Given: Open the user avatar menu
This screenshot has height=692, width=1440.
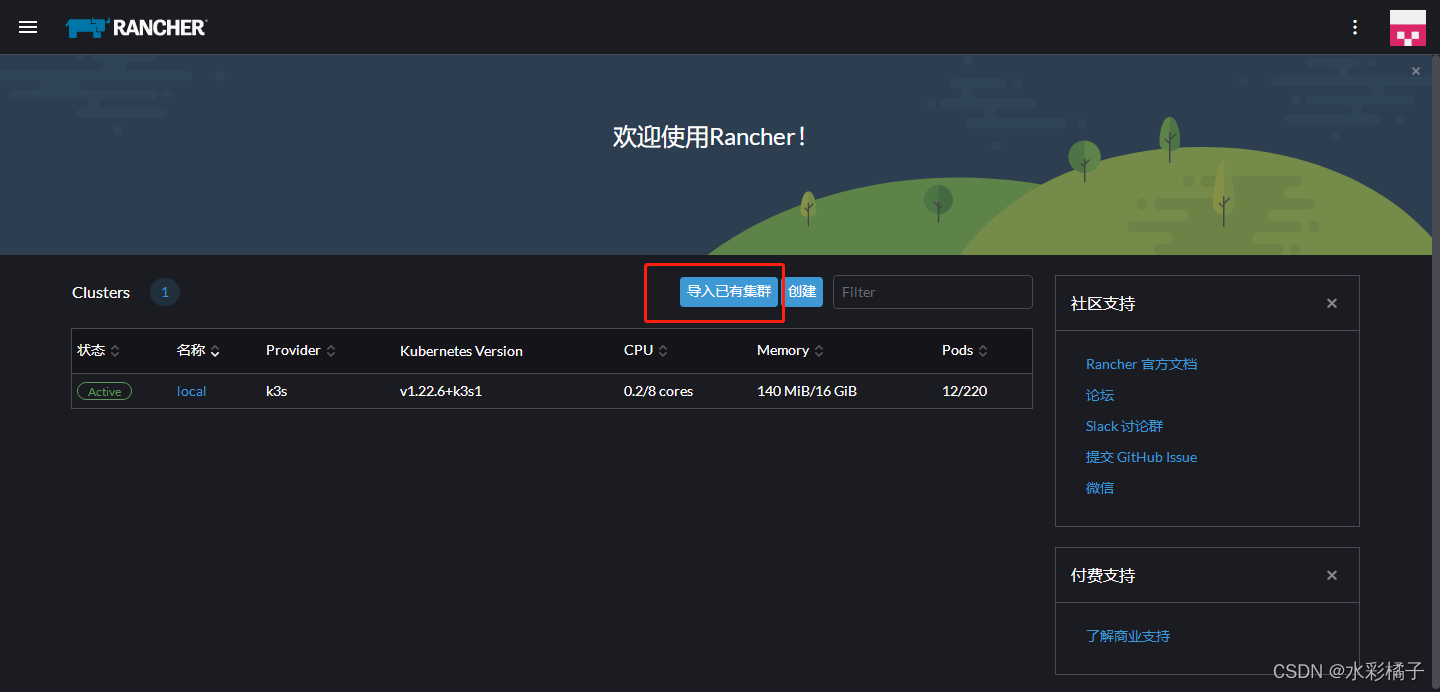Looking at the screenshot, I should coord(1407,28).
